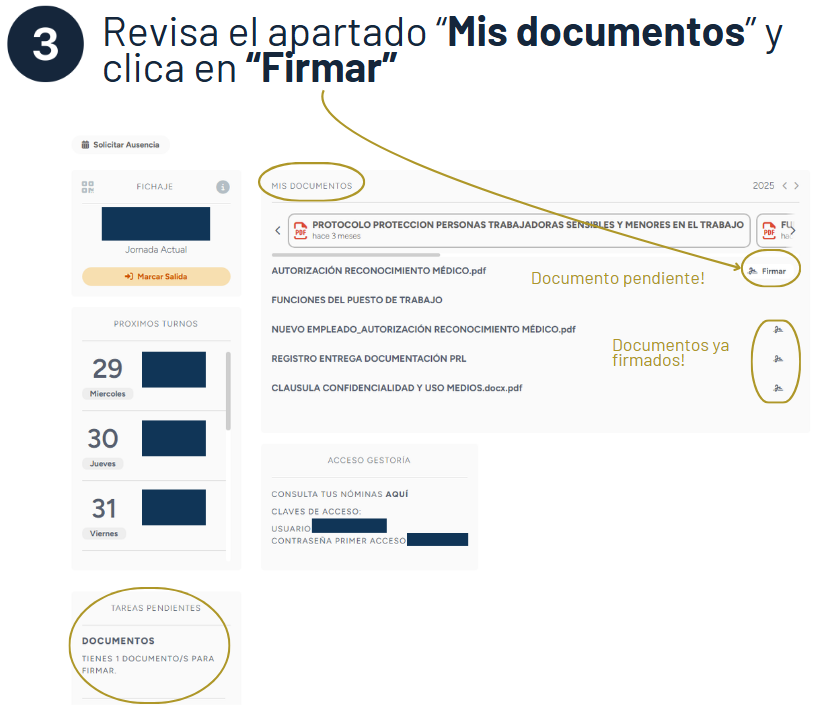
Task: Click signed icon for Clausula Confidencialidad document
Action: (778, 387)
